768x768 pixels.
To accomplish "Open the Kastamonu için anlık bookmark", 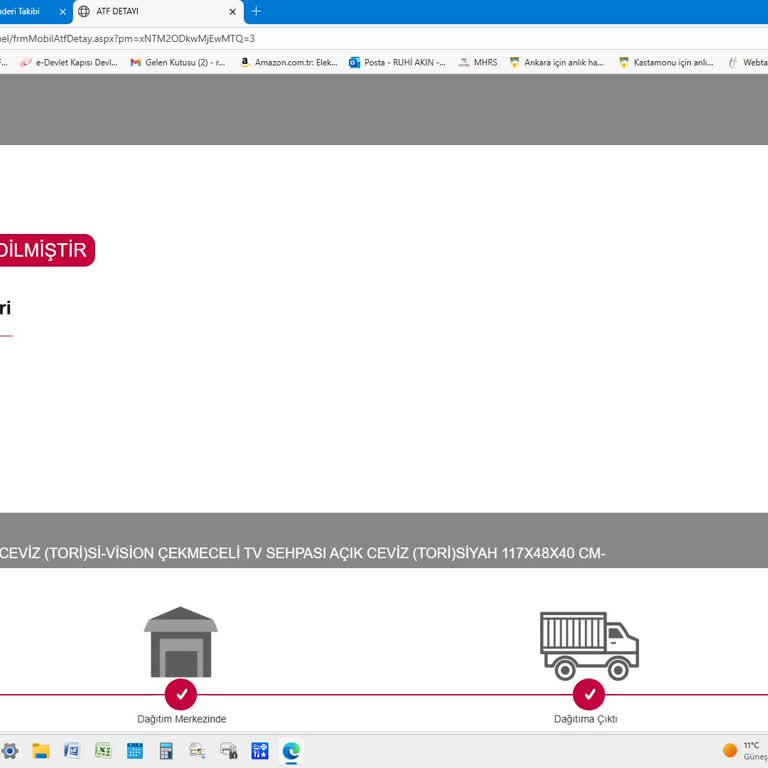I will (666, 62).
